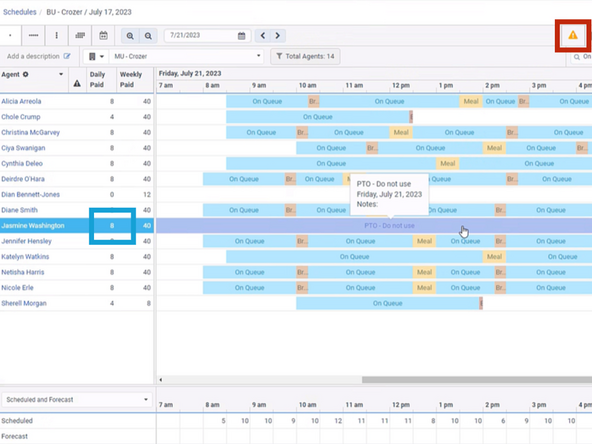Open agent Chole Crump
592x444 pixels.
[21, 117]
